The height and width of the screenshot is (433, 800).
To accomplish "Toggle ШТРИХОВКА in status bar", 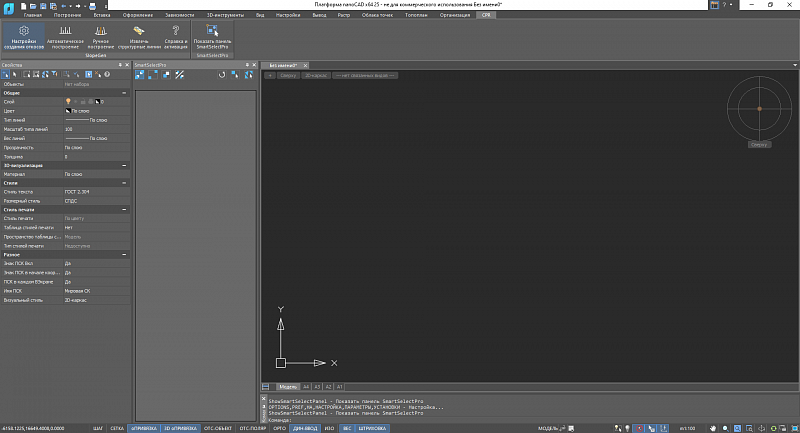I will pos(372,428).
